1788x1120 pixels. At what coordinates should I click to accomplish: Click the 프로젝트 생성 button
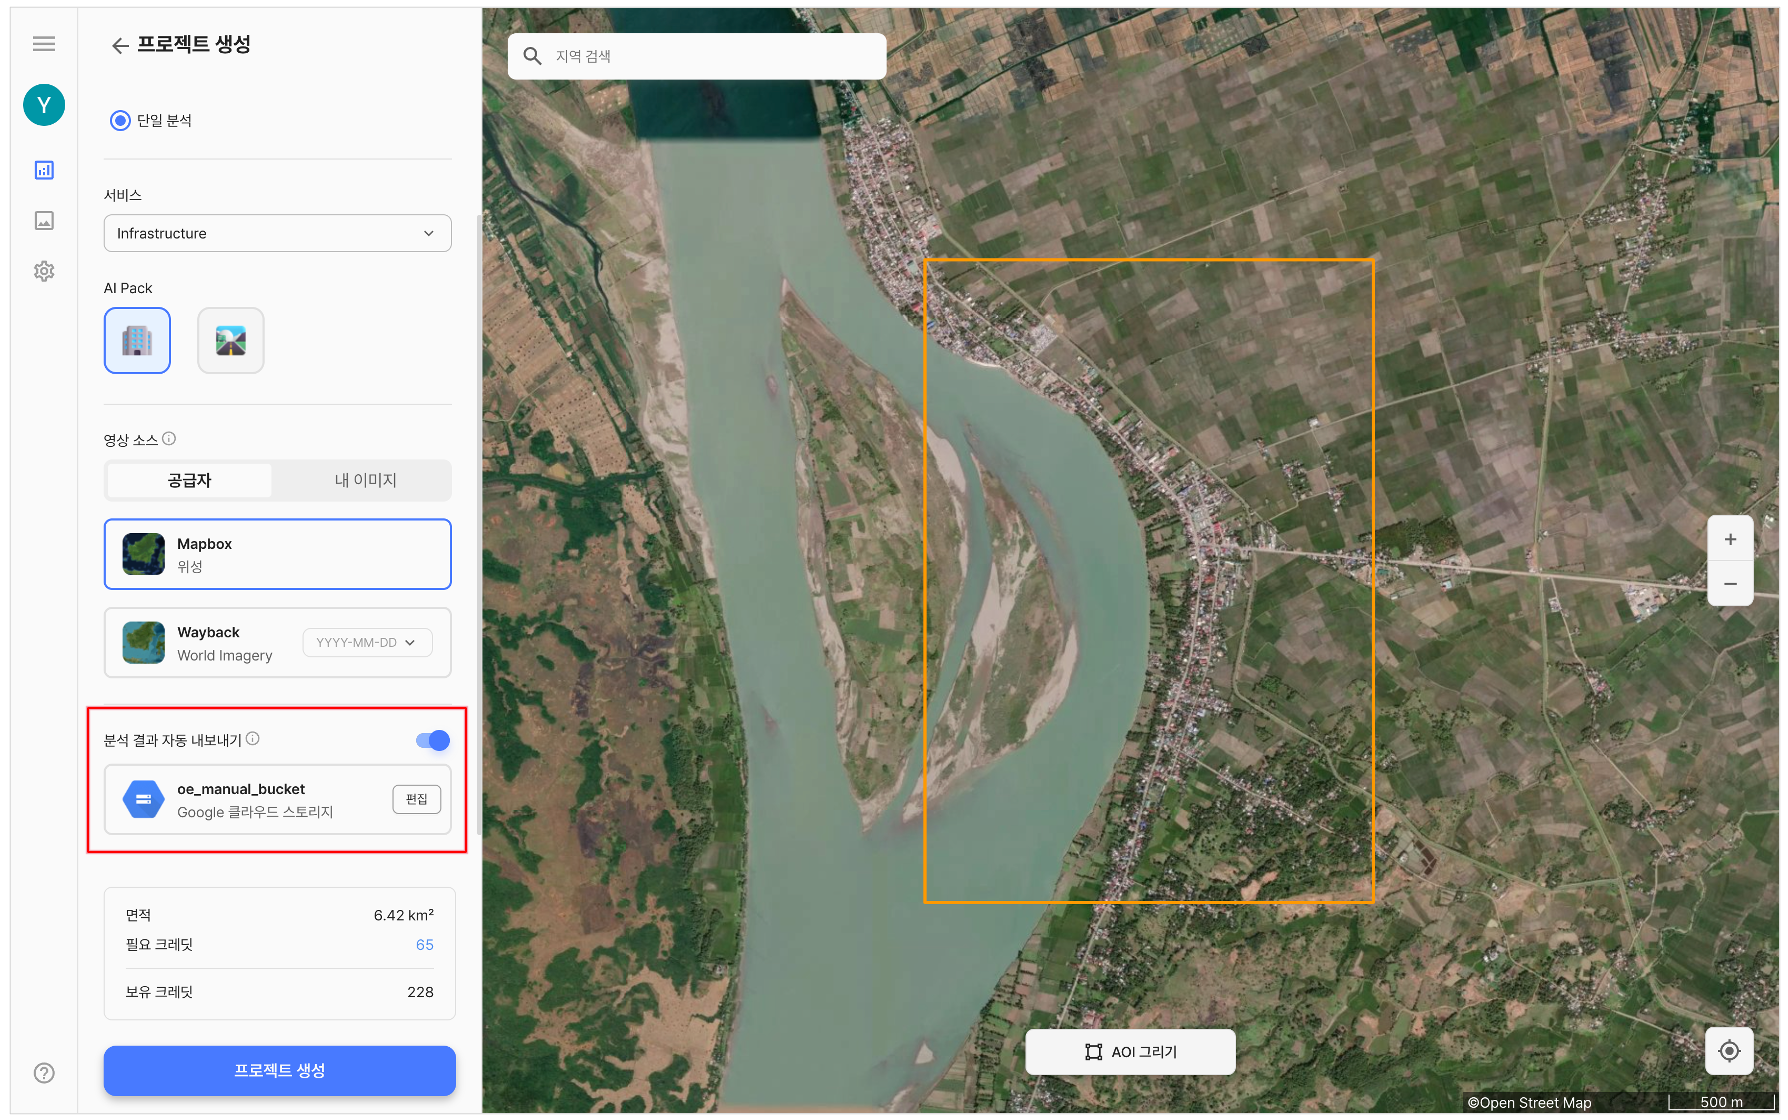[279, 1070]
